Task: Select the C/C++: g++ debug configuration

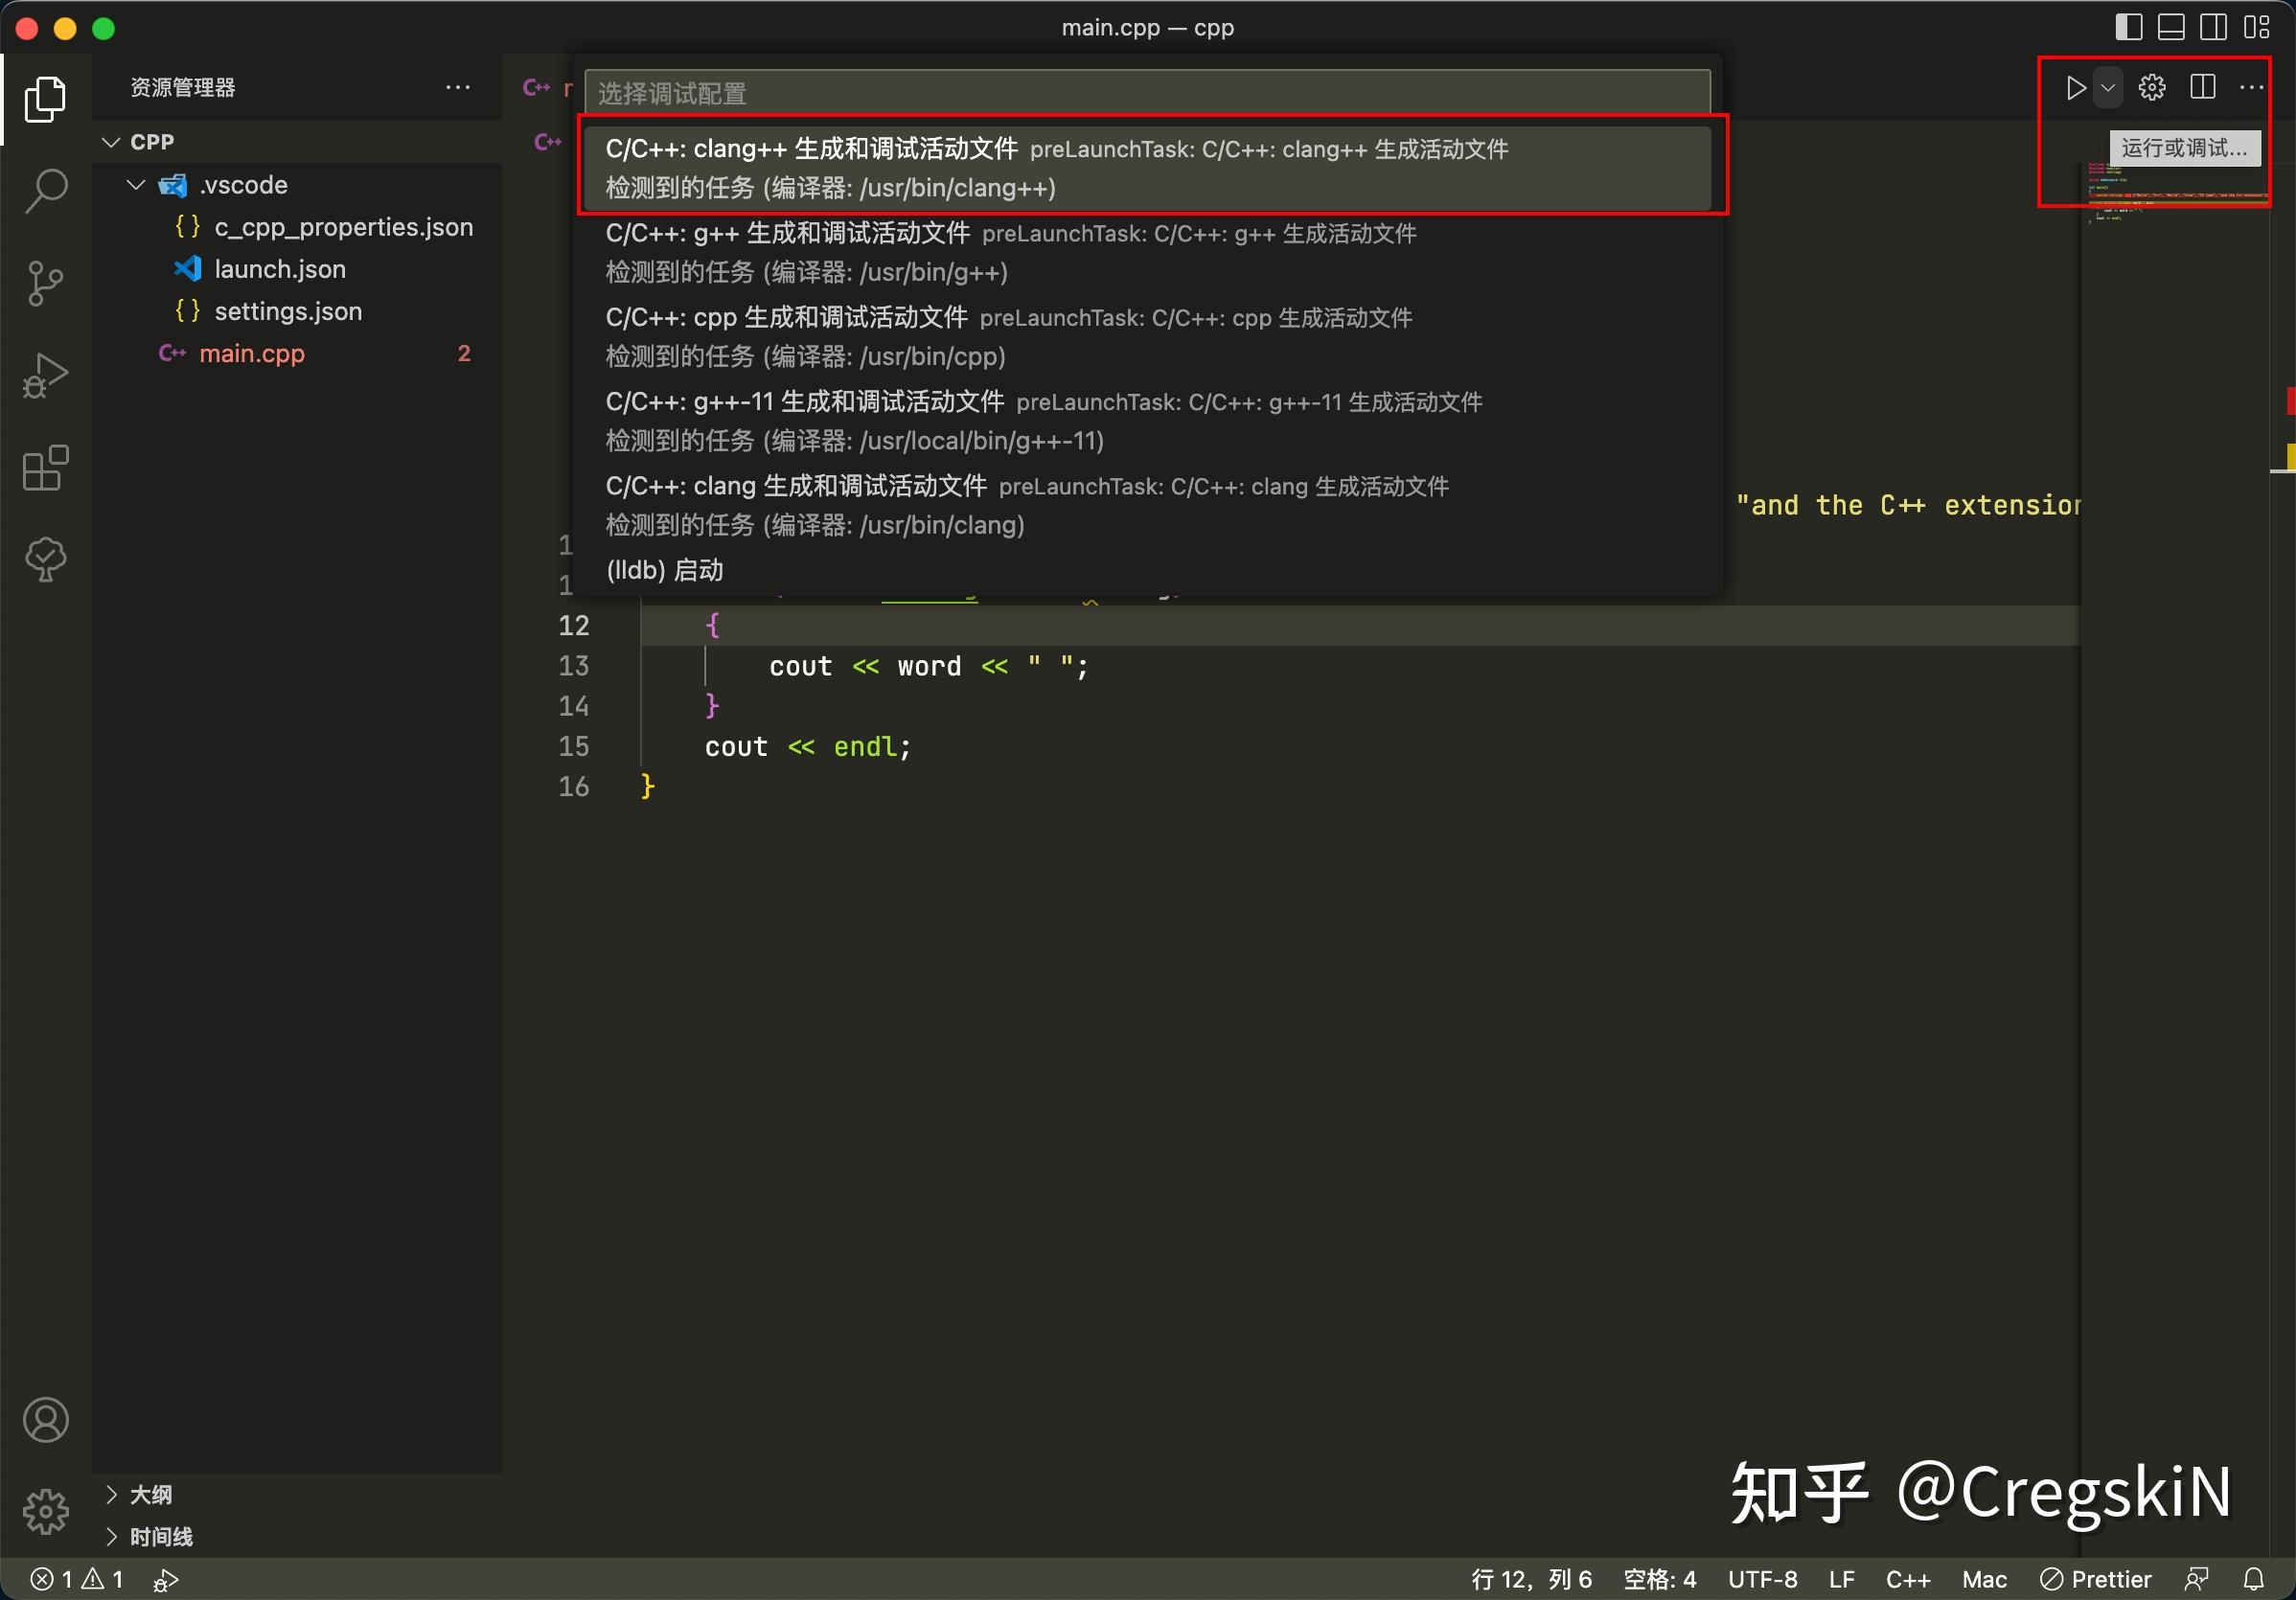Action: point(1000,252)
